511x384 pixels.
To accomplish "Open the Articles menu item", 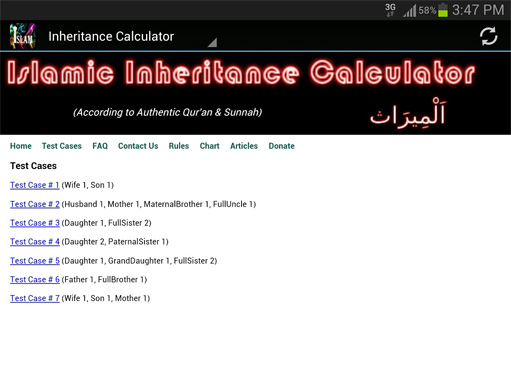I will 244,146.
